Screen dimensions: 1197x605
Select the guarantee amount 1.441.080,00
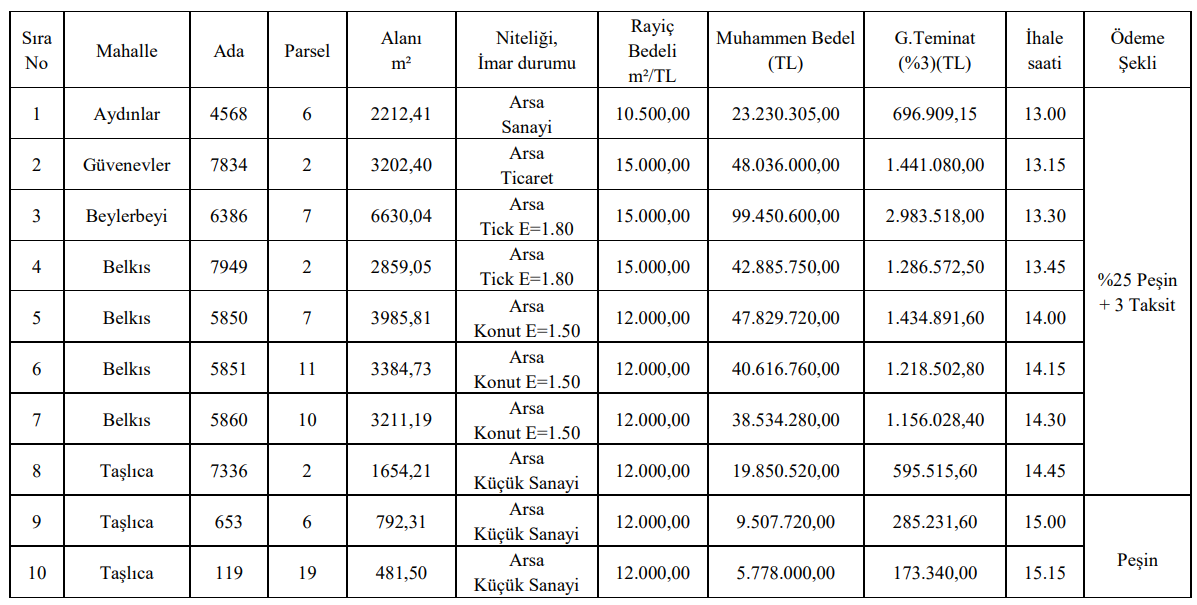tap(935, 165)
